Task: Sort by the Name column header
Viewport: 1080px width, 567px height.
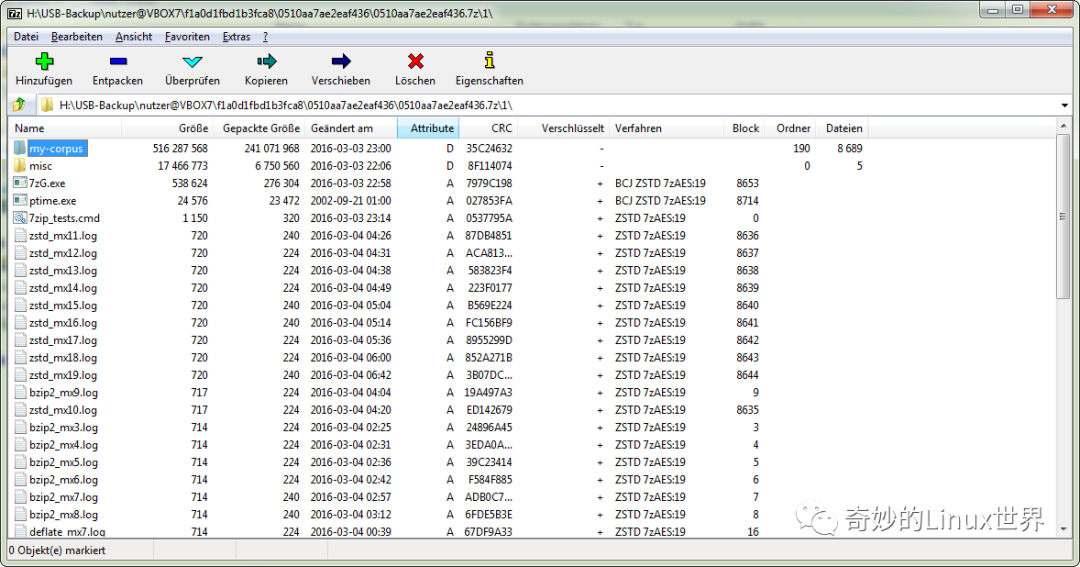Action: (65, 128)
